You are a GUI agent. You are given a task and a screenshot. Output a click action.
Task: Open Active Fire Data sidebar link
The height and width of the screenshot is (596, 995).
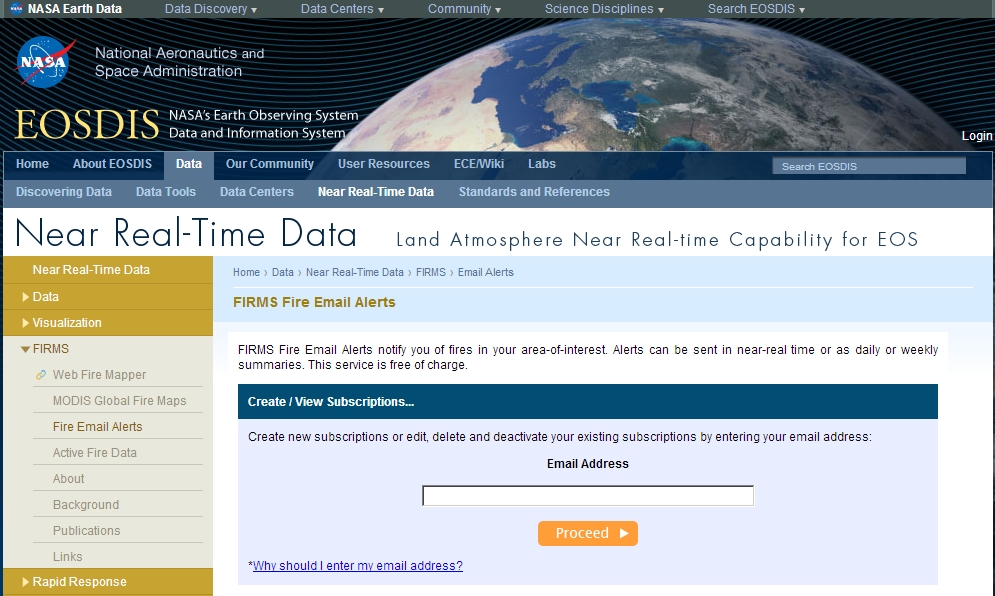point(95,453)
